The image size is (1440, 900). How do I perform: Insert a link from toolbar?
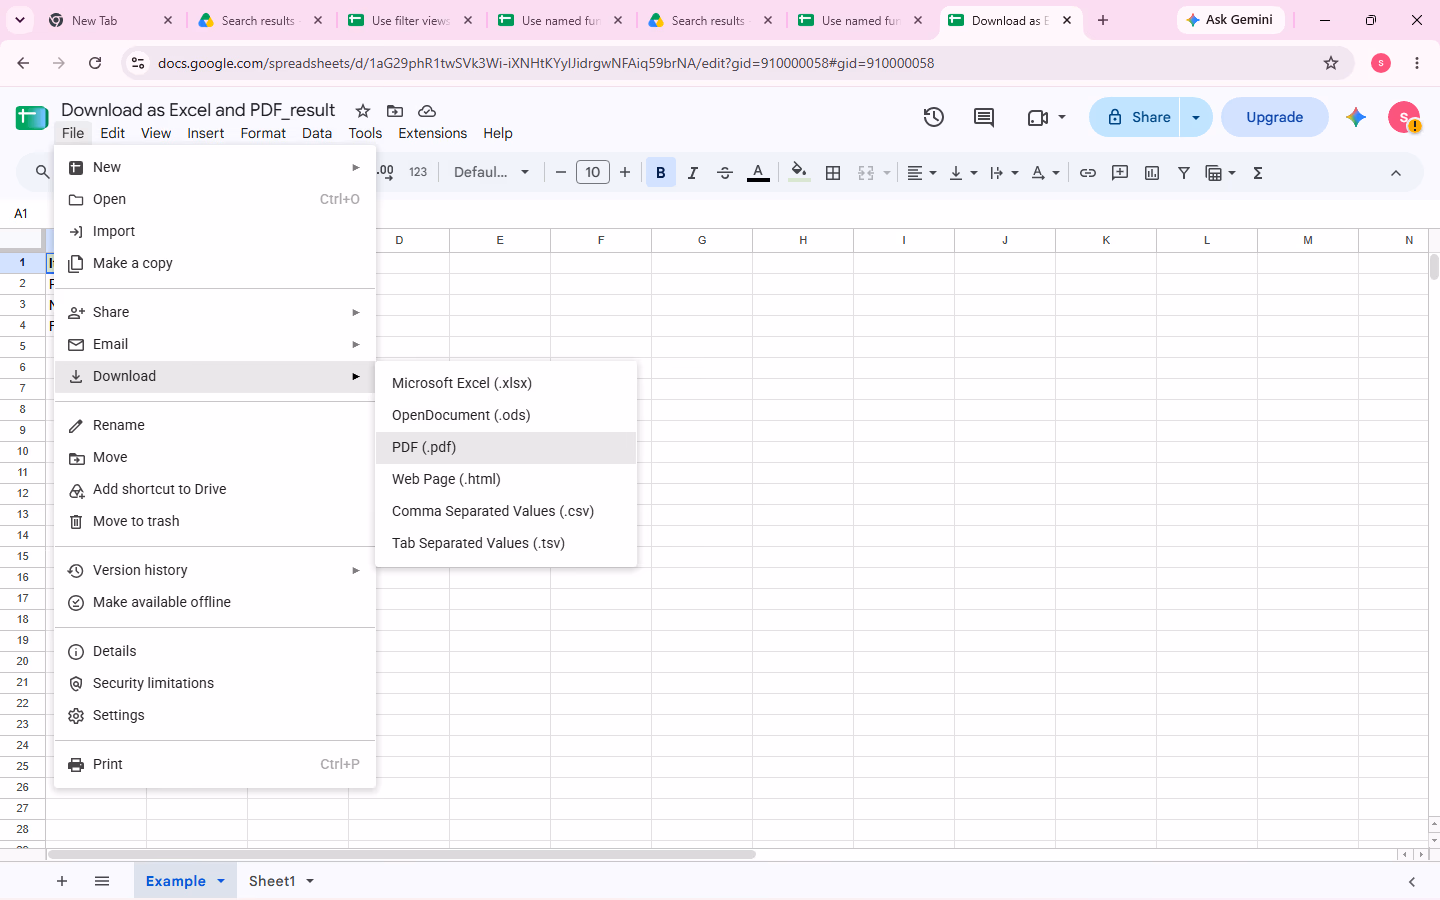point(1088,173)
